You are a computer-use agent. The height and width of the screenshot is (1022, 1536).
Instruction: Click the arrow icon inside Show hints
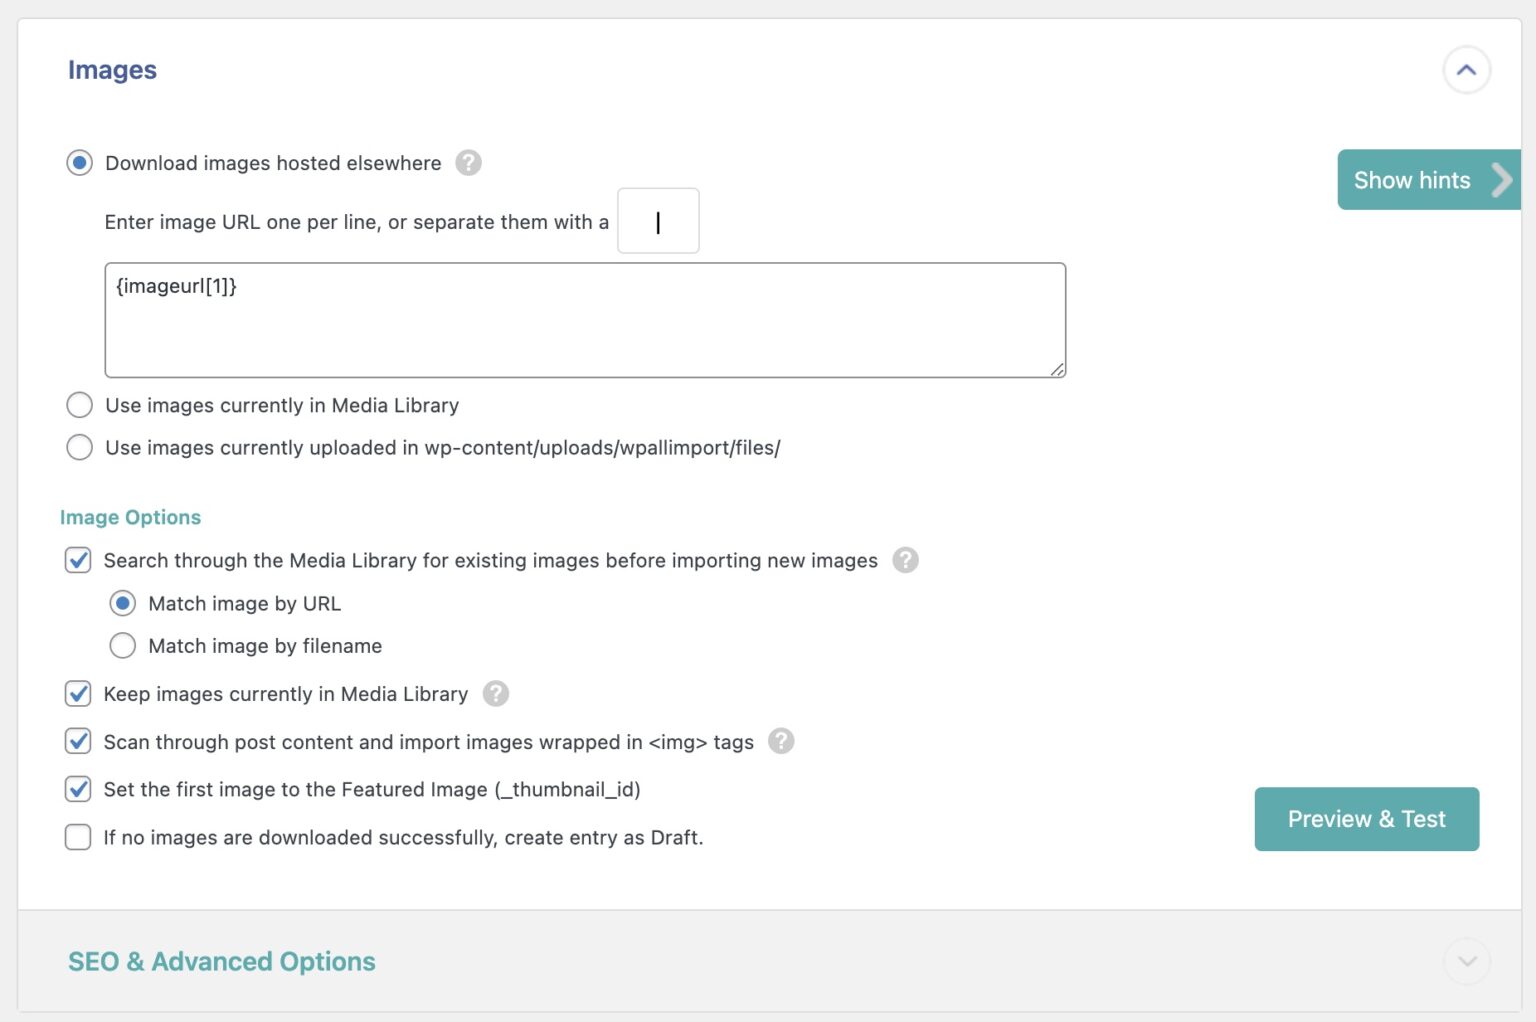coord(1501,180)
